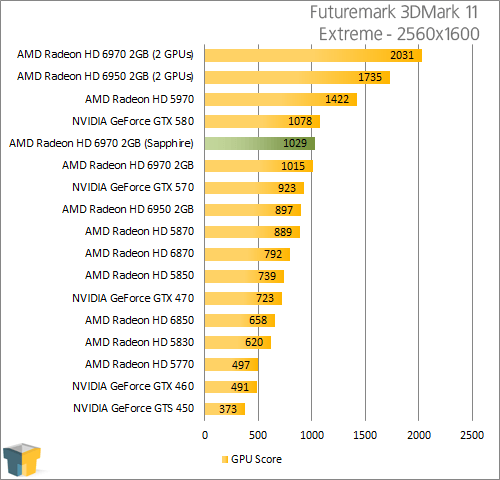Click the GPU Score legend color swatch
This screenshot has width=500, height=480.
(225, 459)
